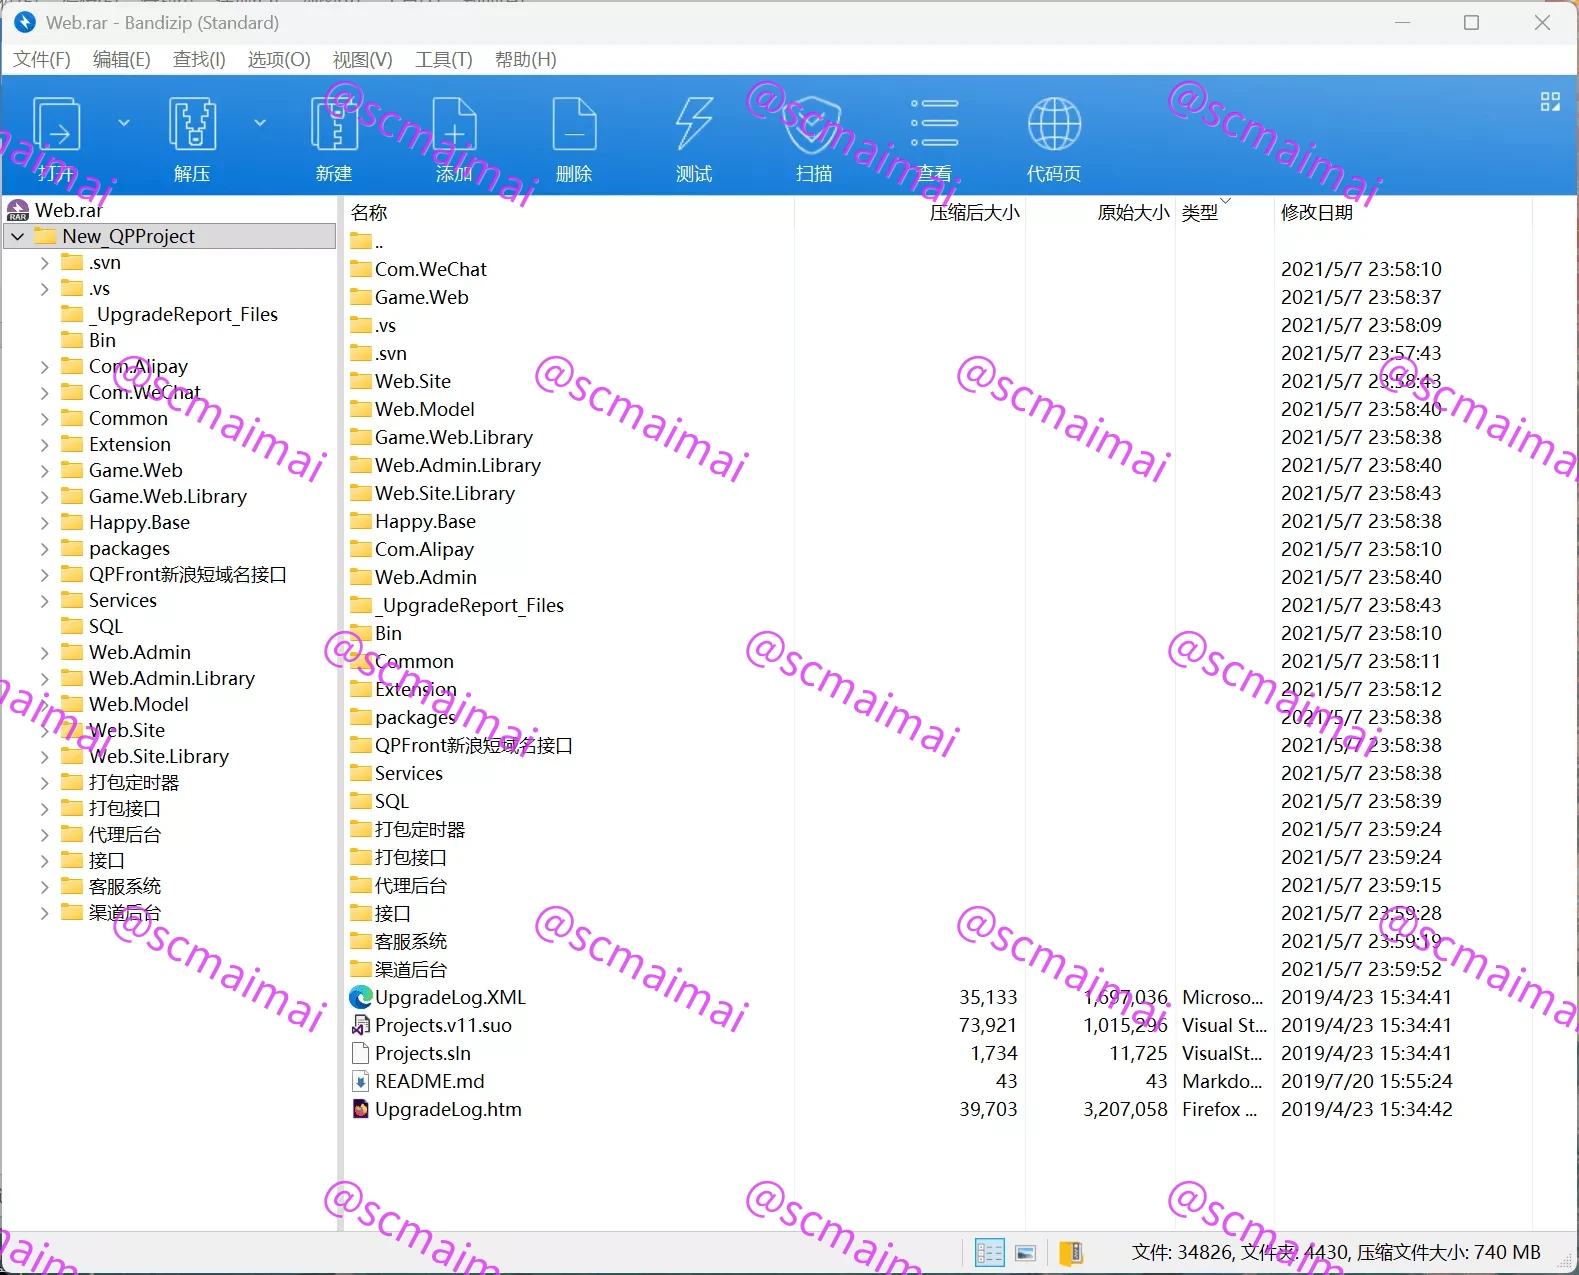Select Web.Admin.Library in the file list
The image size is (1579, 1275).
click(458, 465)
